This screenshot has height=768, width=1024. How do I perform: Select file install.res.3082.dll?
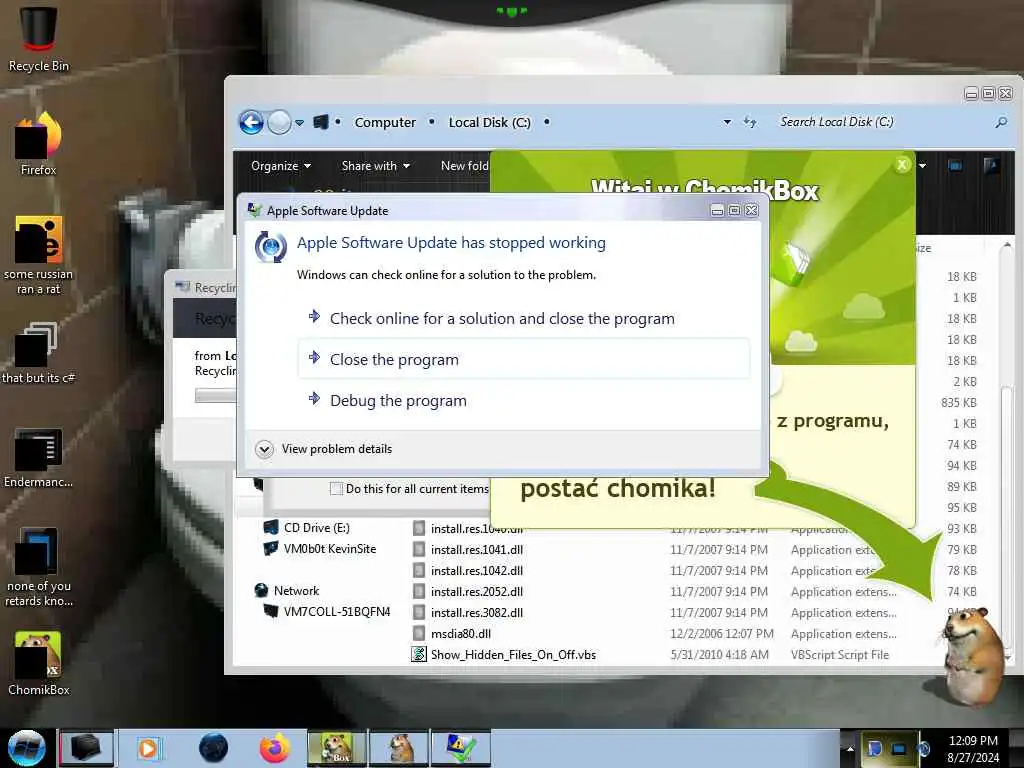(x=468, y=613)
